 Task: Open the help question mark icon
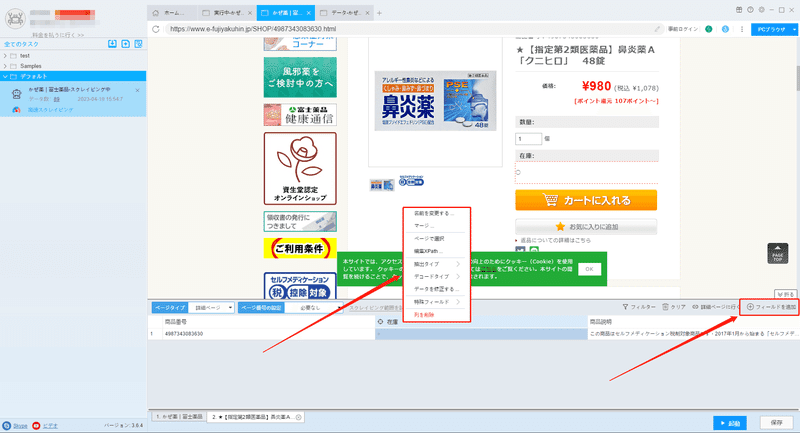(x=750, y=10)
